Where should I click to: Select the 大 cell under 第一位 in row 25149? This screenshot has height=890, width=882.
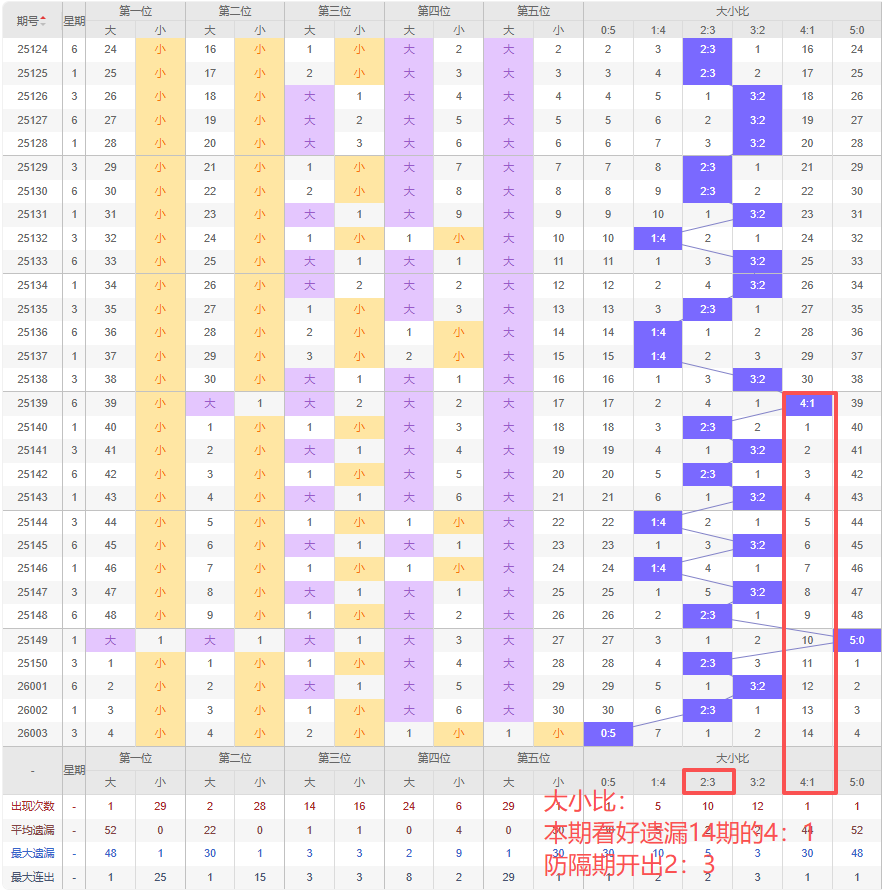point(110,640)
